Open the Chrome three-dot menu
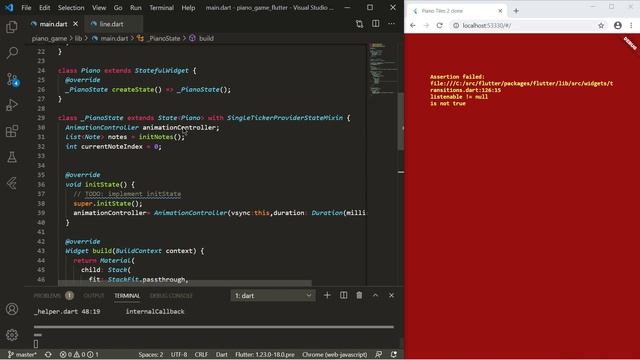 pyautogui.click(x=631, y=25)
